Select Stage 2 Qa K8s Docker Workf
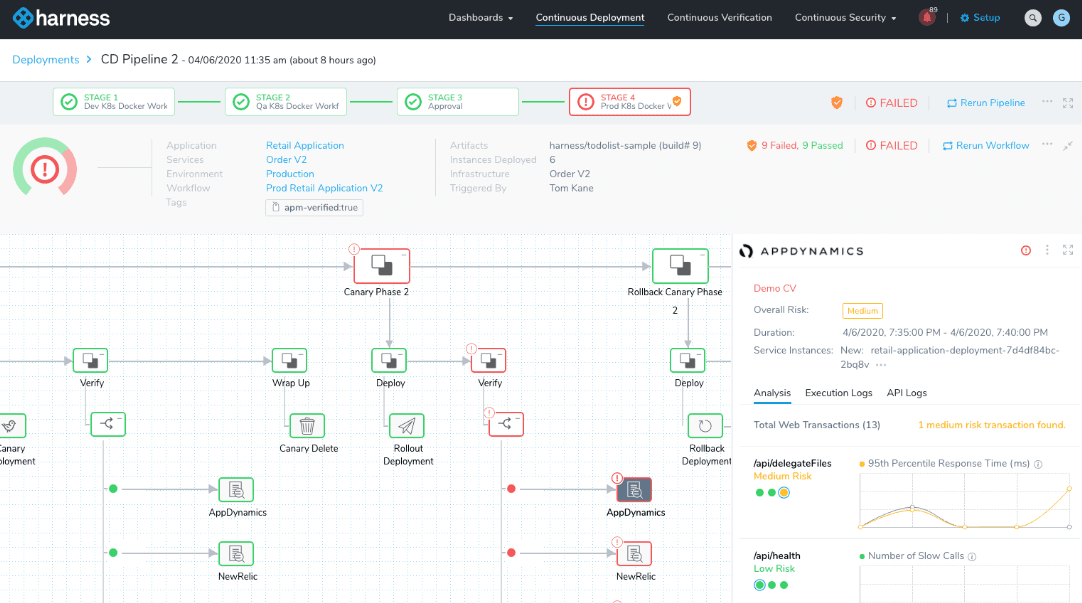The width and height of the screenshot is (1082, 603). point(286,102)
